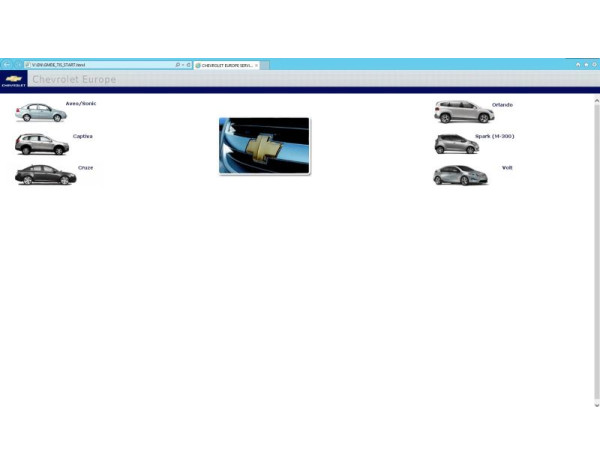Click the Chevrolet logo in the header

[x=14, y=80]
